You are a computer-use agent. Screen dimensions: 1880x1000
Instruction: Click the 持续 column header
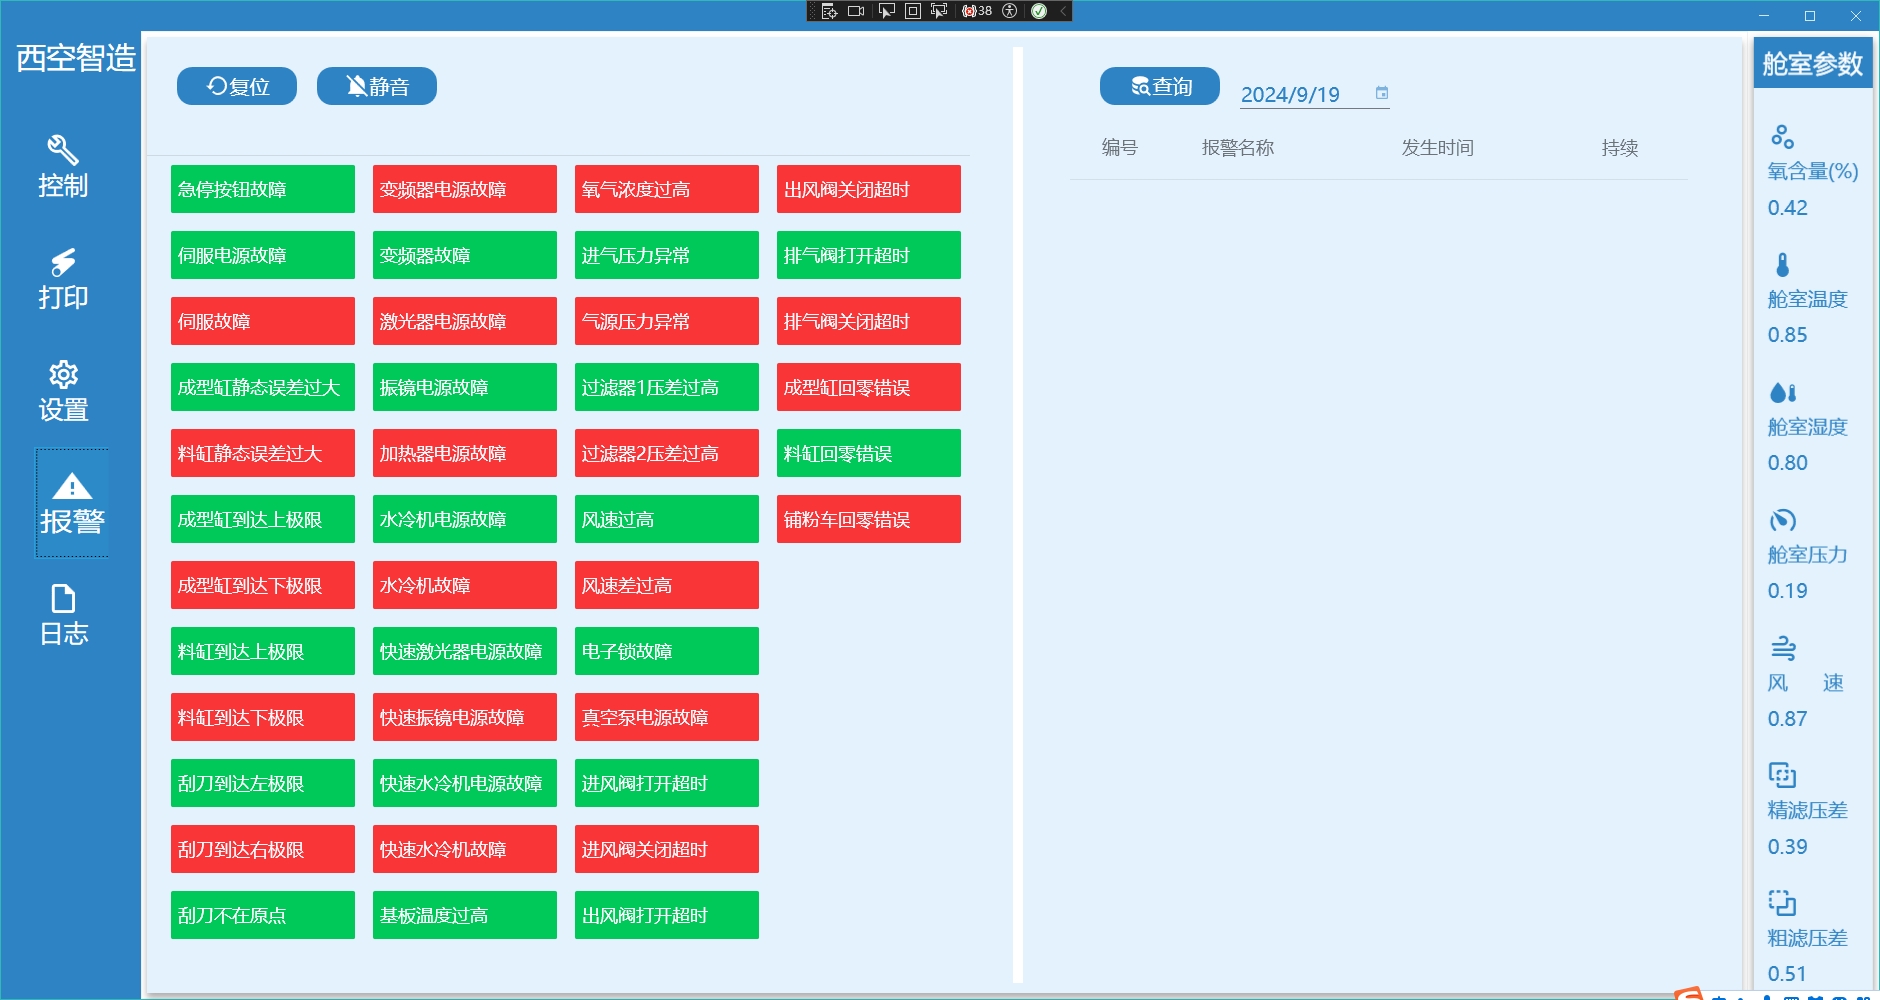(1620, 148)
